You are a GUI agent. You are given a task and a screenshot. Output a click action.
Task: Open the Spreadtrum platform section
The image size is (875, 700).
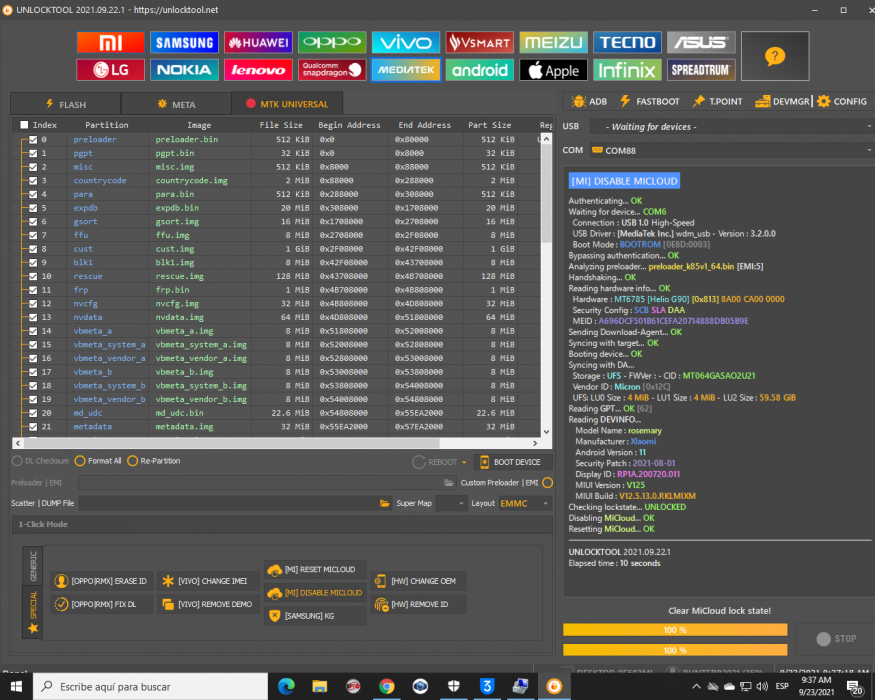(701, 70)
